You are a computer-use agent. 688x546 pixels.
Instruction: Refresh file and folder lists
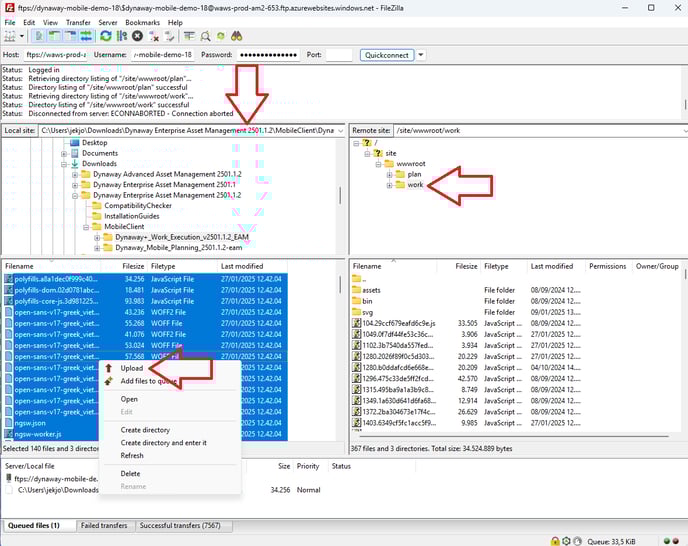click(x=106, y=36)
